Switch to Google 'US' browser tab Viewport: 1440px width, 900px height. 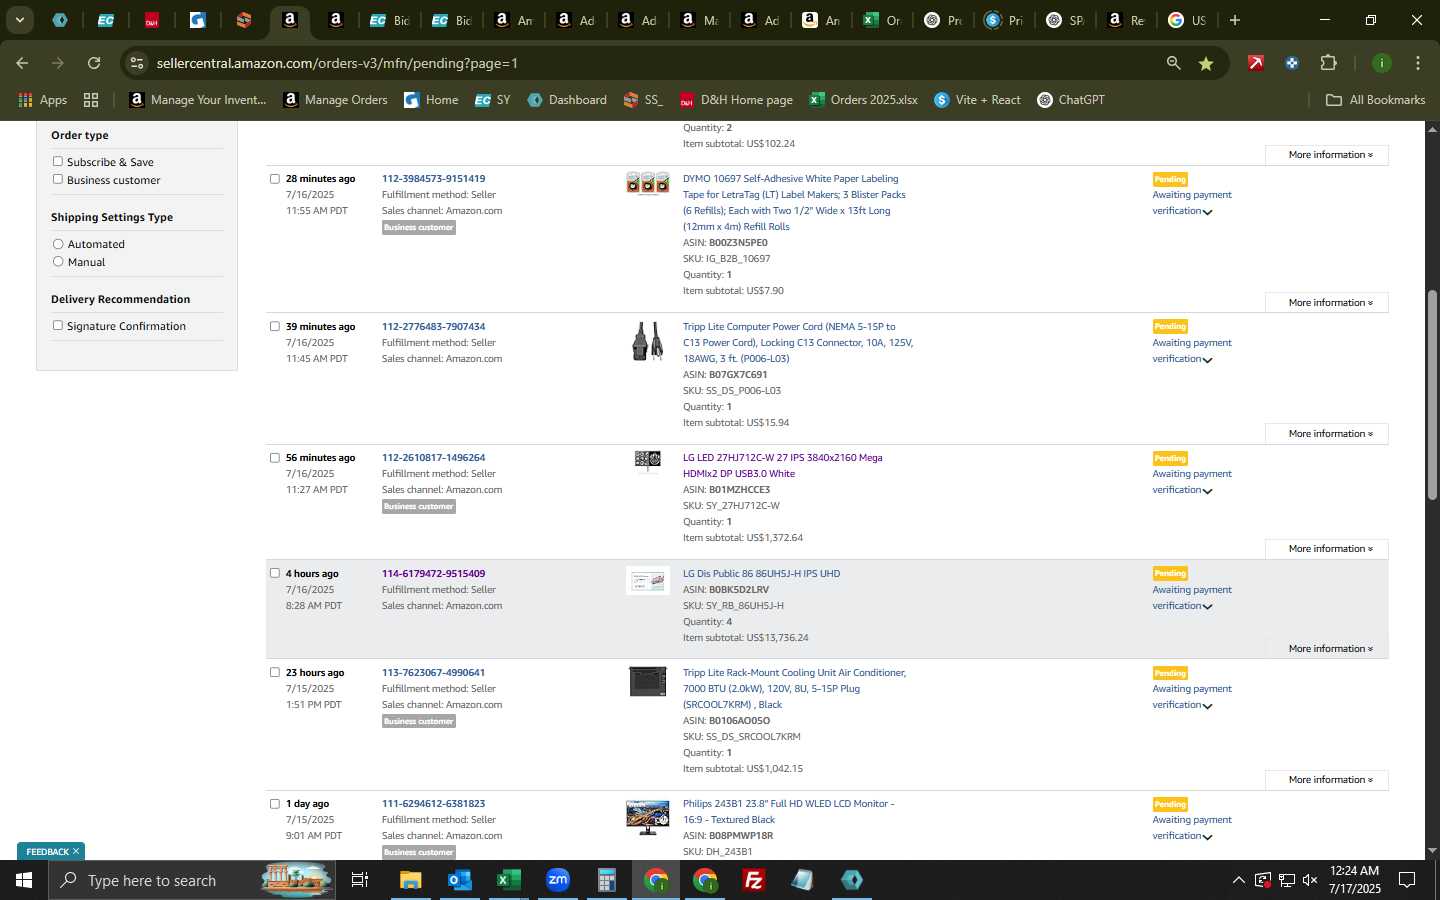click(x=1187, y=20)
